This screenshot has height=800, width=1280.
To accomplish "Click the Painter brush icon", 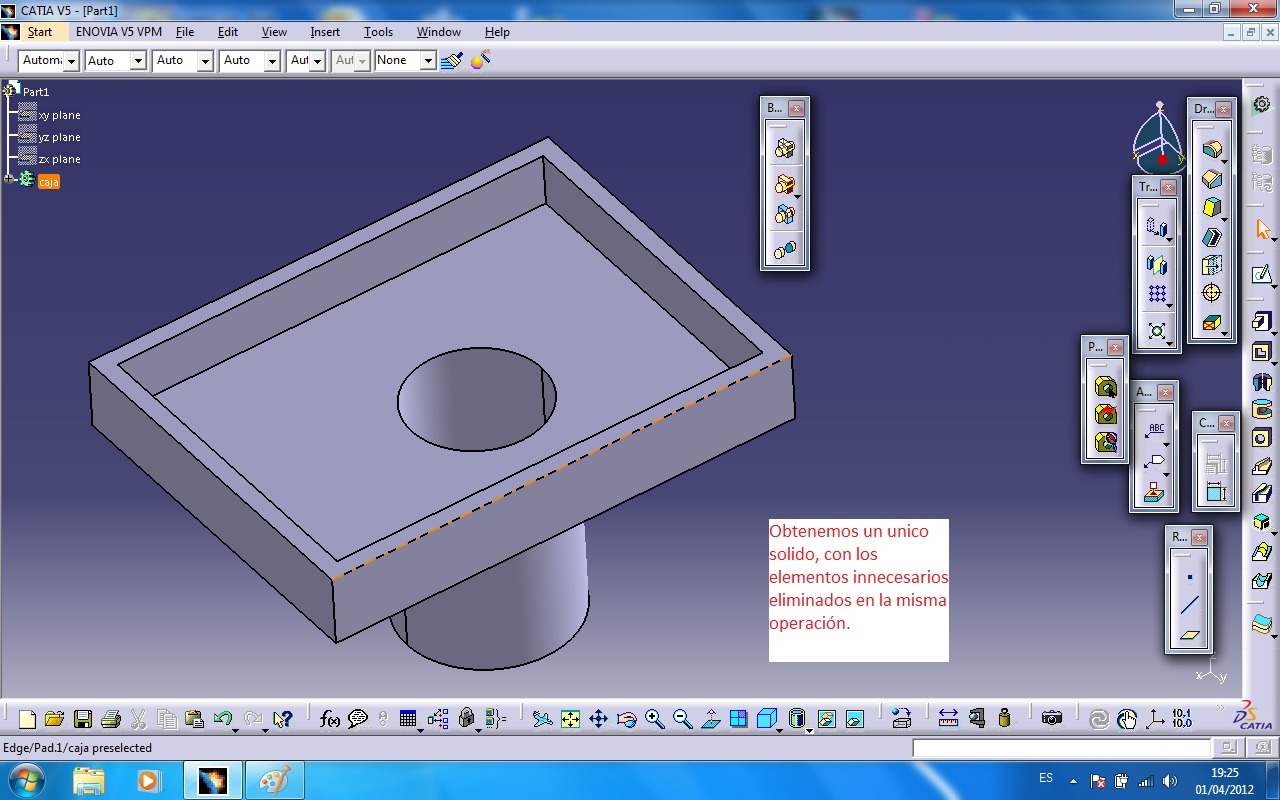I will tap(453, 60).
